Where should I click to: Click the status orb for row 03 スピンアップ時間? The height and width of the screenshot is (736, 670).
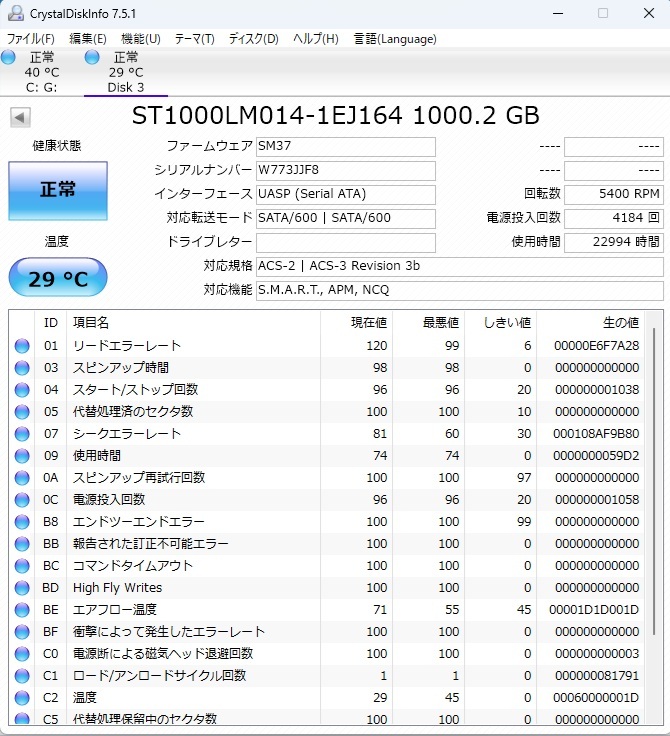[22, 368]
